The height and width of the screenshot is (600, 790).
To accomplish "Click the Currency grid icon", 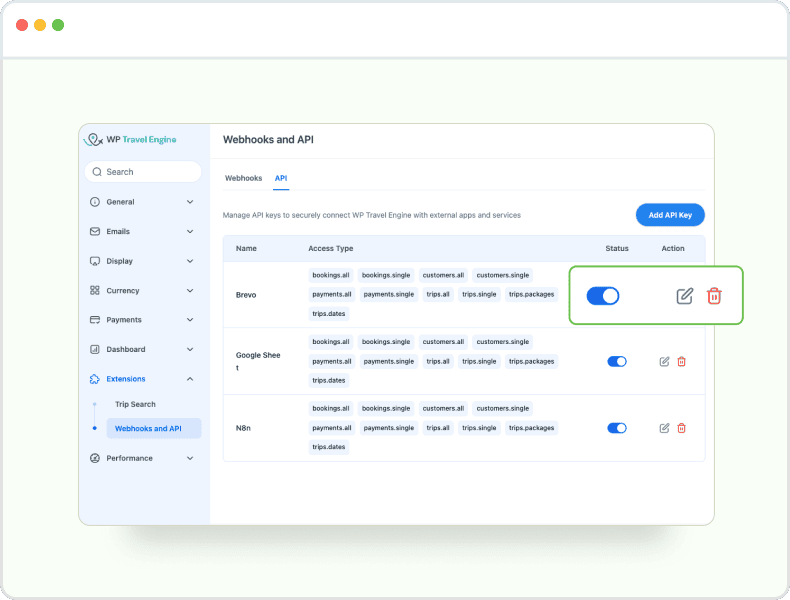I will (95, 290).
